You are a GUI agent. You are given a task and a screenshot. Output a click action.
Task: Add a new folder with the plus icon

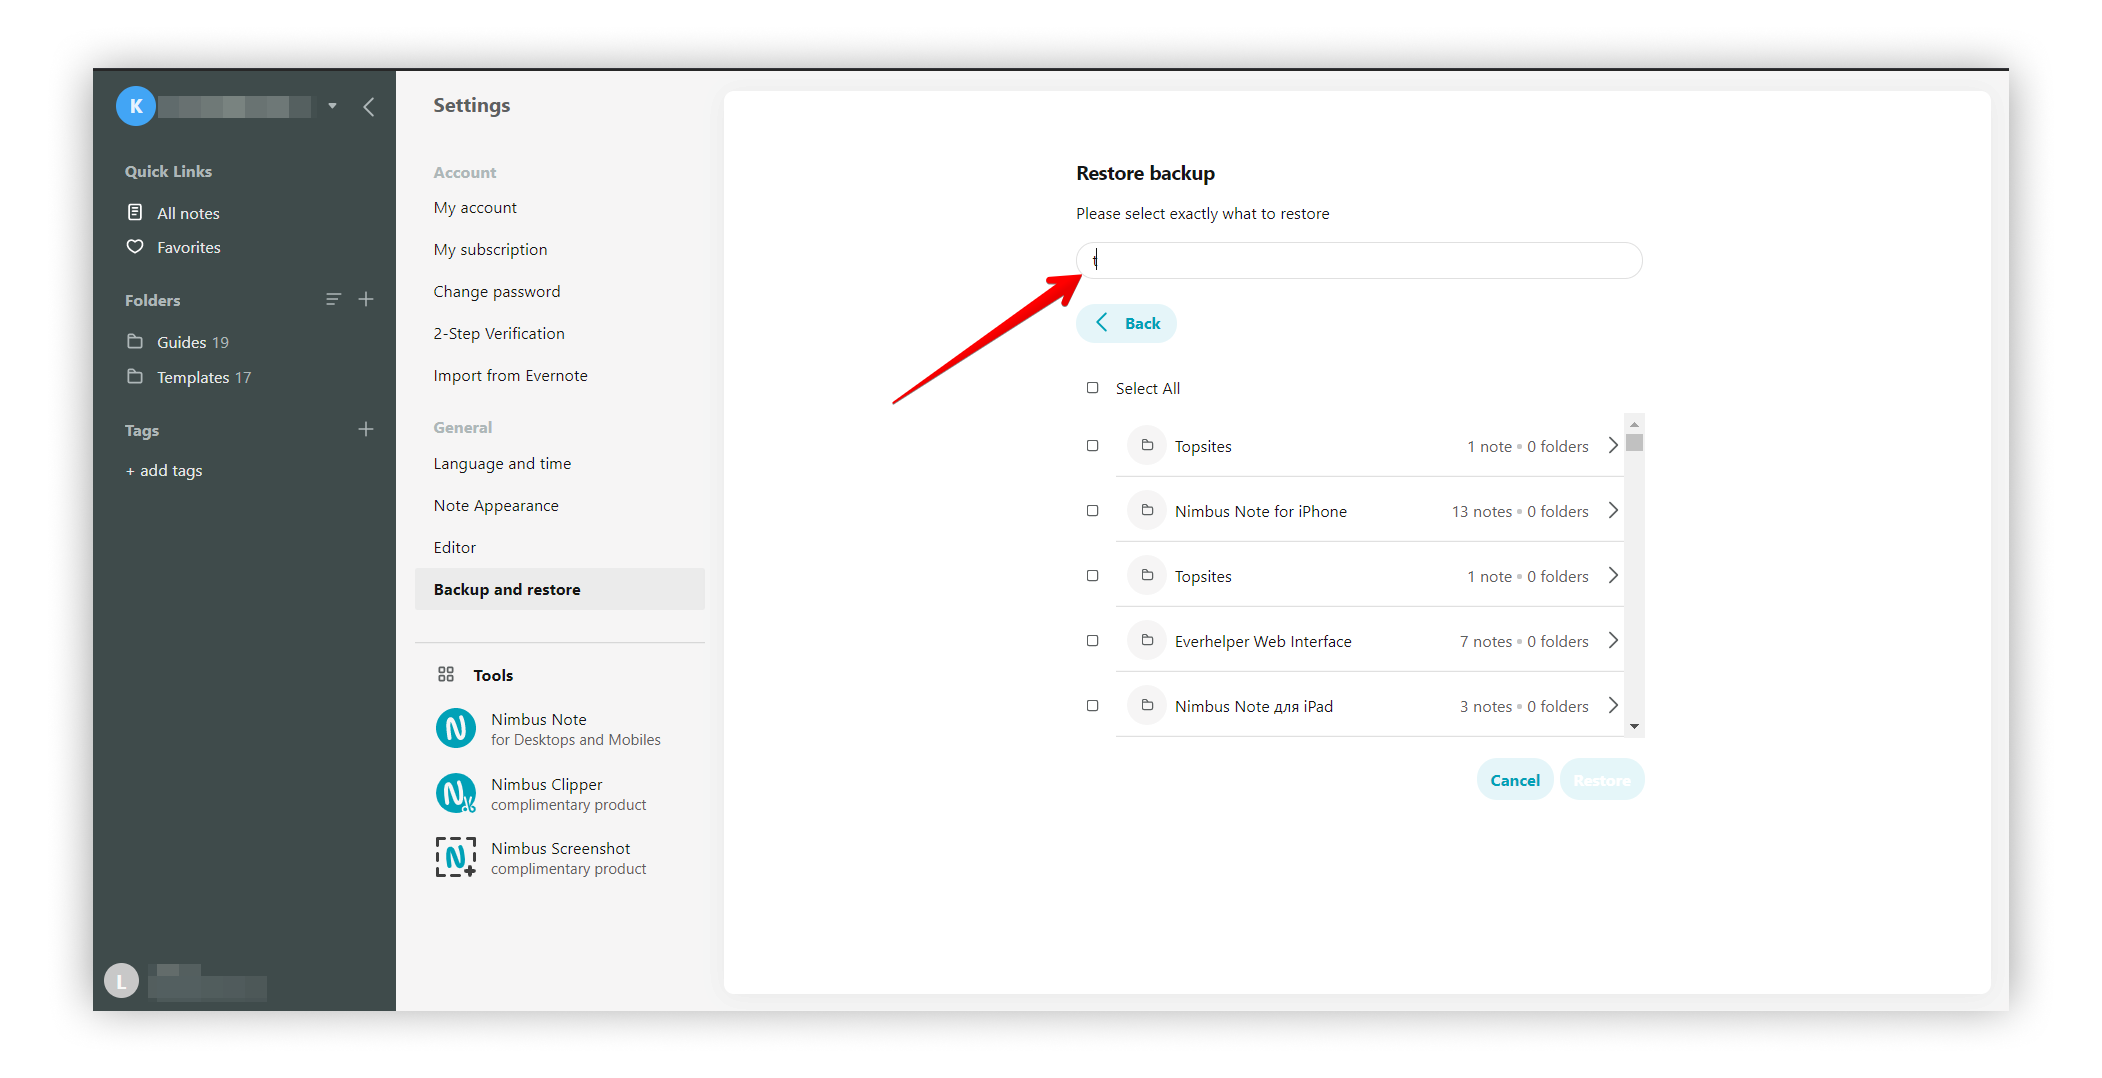click(366, 299)
